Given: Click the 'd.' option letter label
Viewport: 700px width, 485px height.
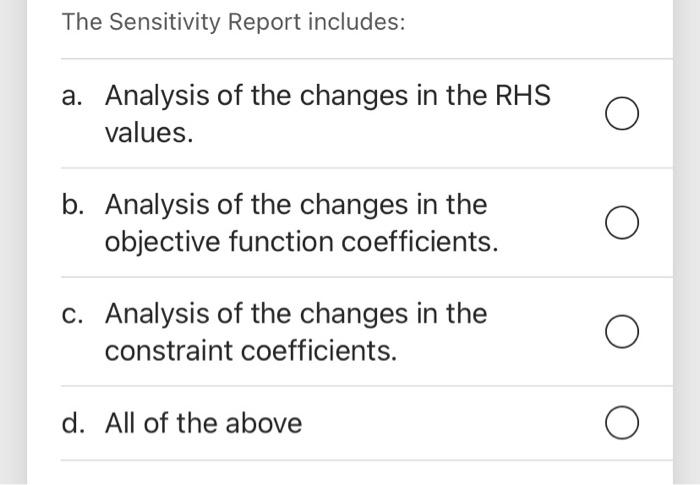Looking at the screenshot, I should pyautogui.click(x=74, y=423).
